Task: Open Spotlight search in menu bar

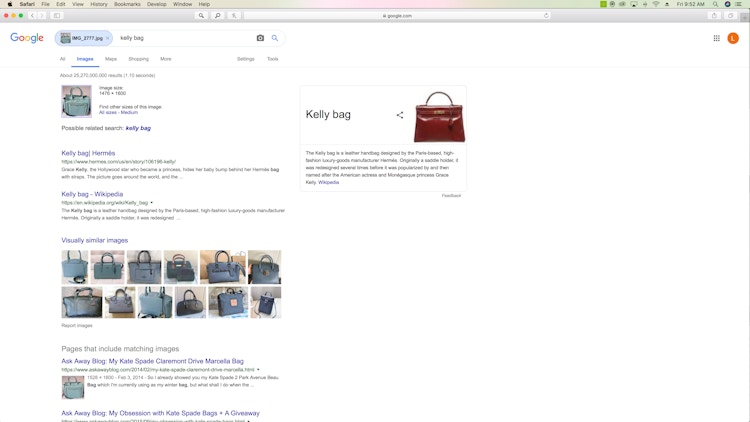Action: point(716,4)
